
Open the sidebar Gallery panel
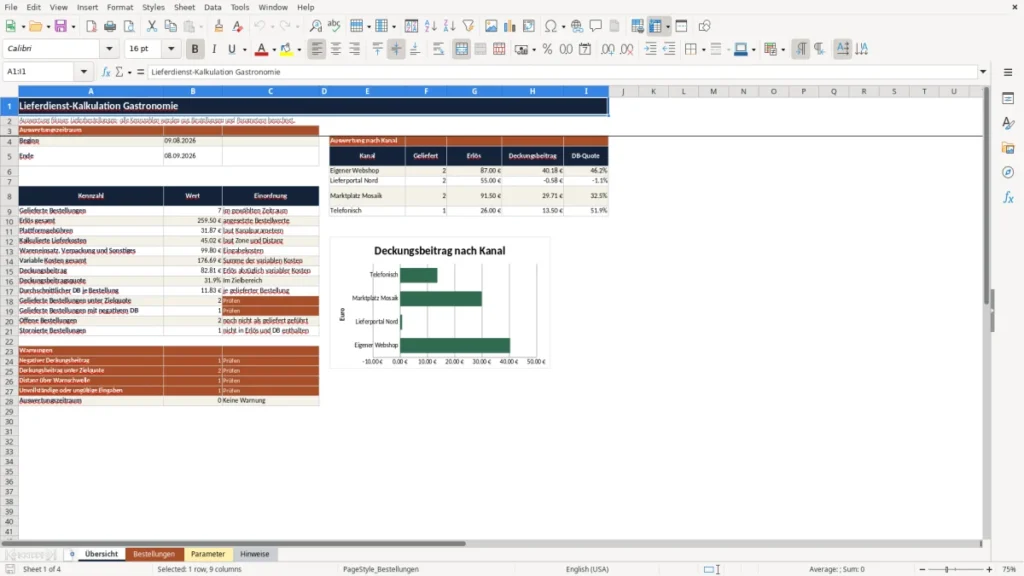(1008, 148)
